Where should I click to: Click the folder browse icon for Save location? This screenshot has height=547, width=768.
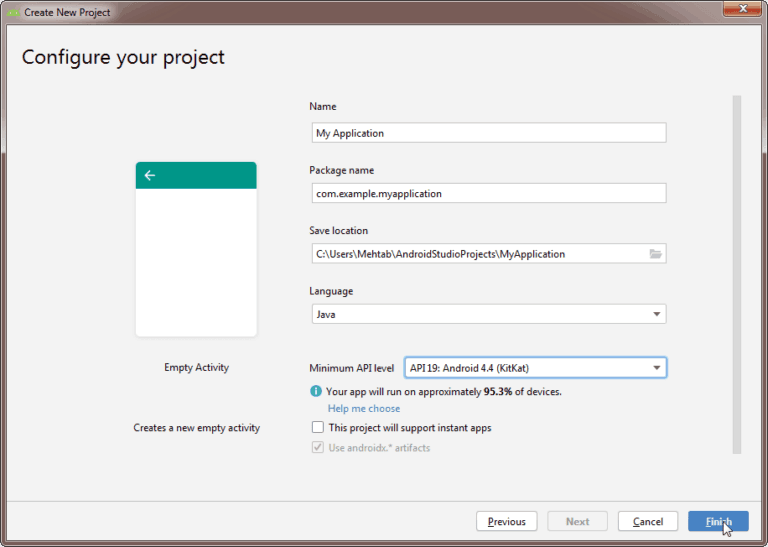coord(655,254)
